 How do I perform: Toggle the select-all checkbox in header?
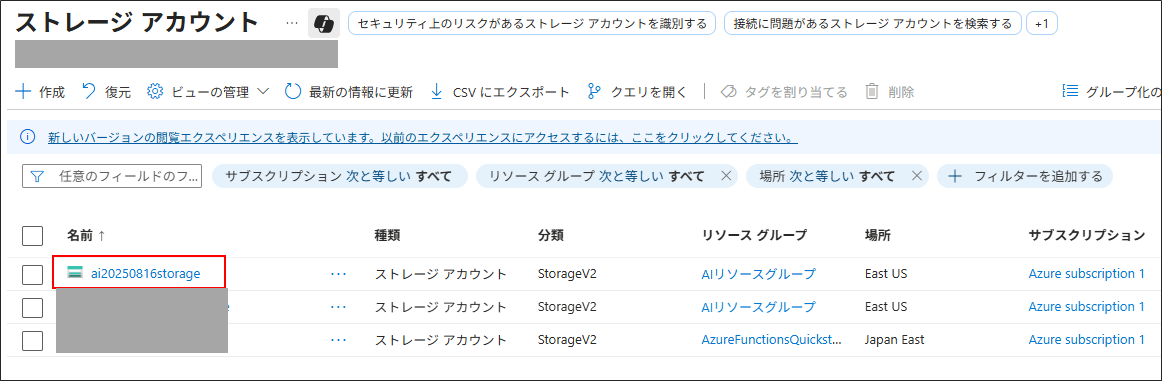(33, 236)
